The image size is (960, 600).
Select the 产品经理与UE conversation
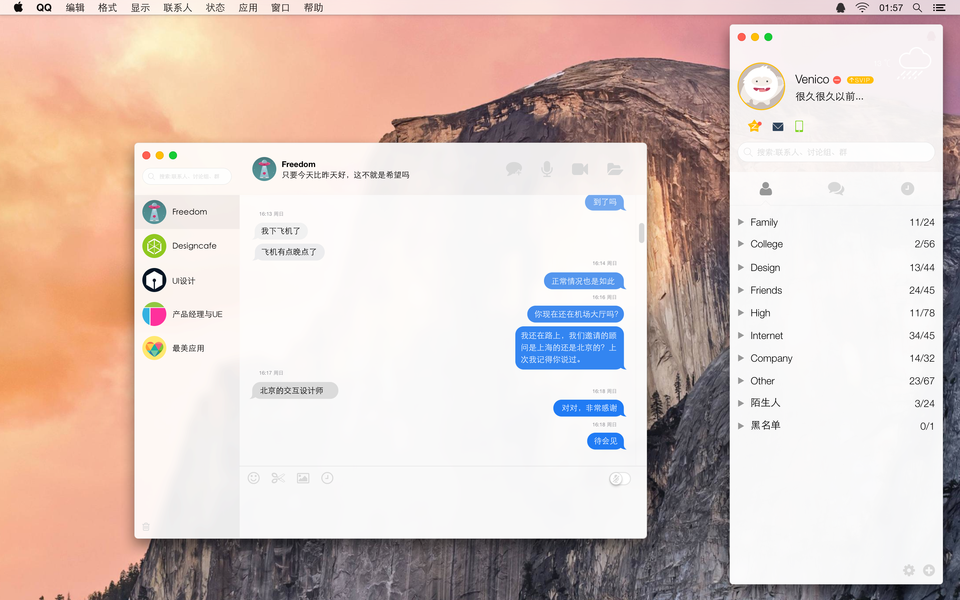pyautogui.click(x=187, y=314)
